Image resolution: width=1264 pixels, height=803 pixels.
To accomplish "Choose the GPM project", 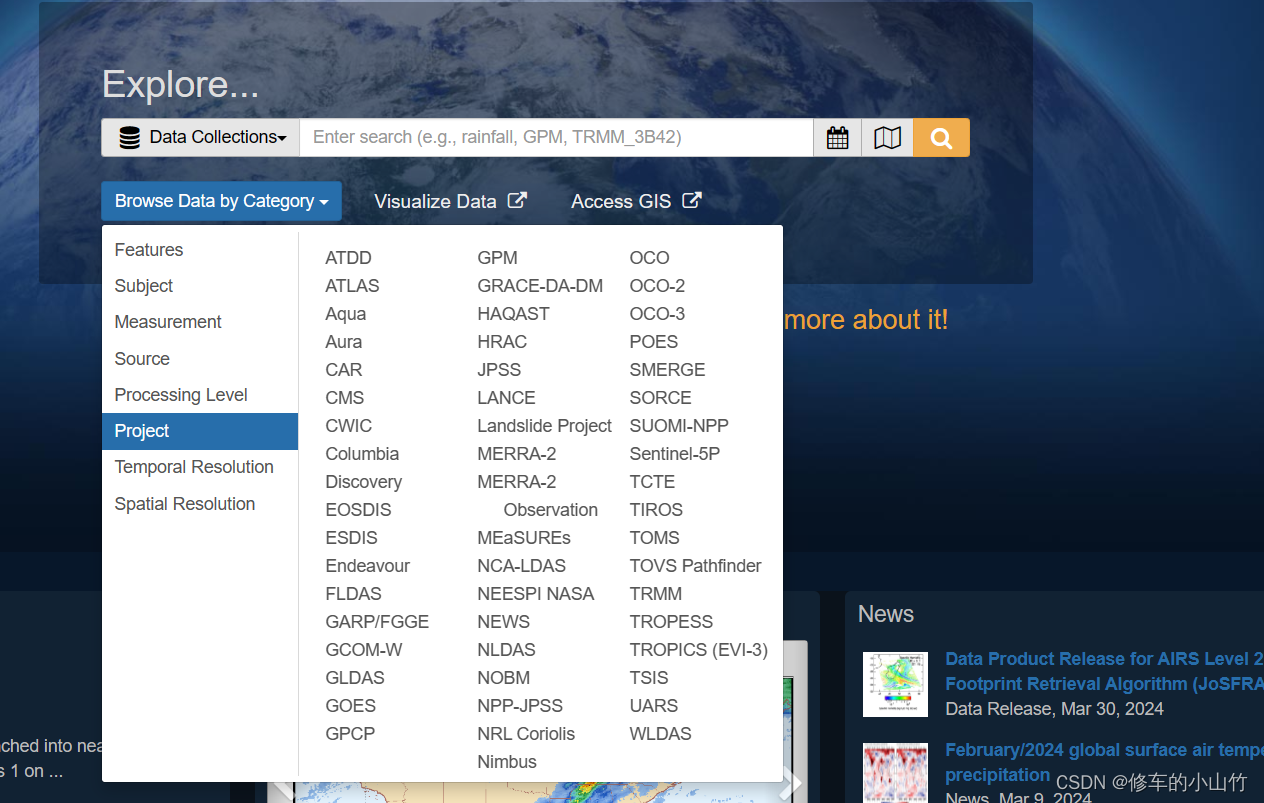I will pos(497,258).
